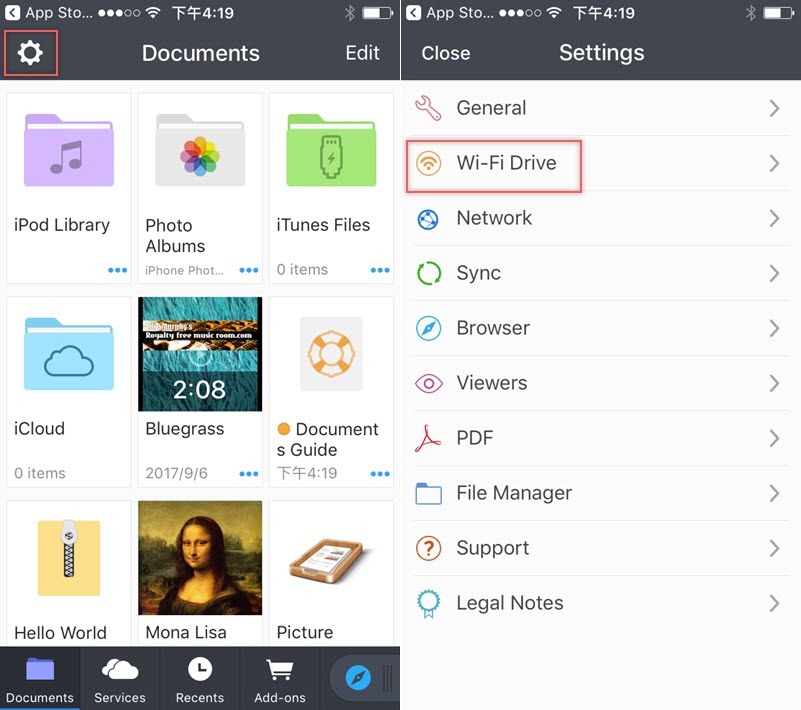
Task: Tap the back arrow beside App Store in the left status bar
Action: [x=12, y=13]
